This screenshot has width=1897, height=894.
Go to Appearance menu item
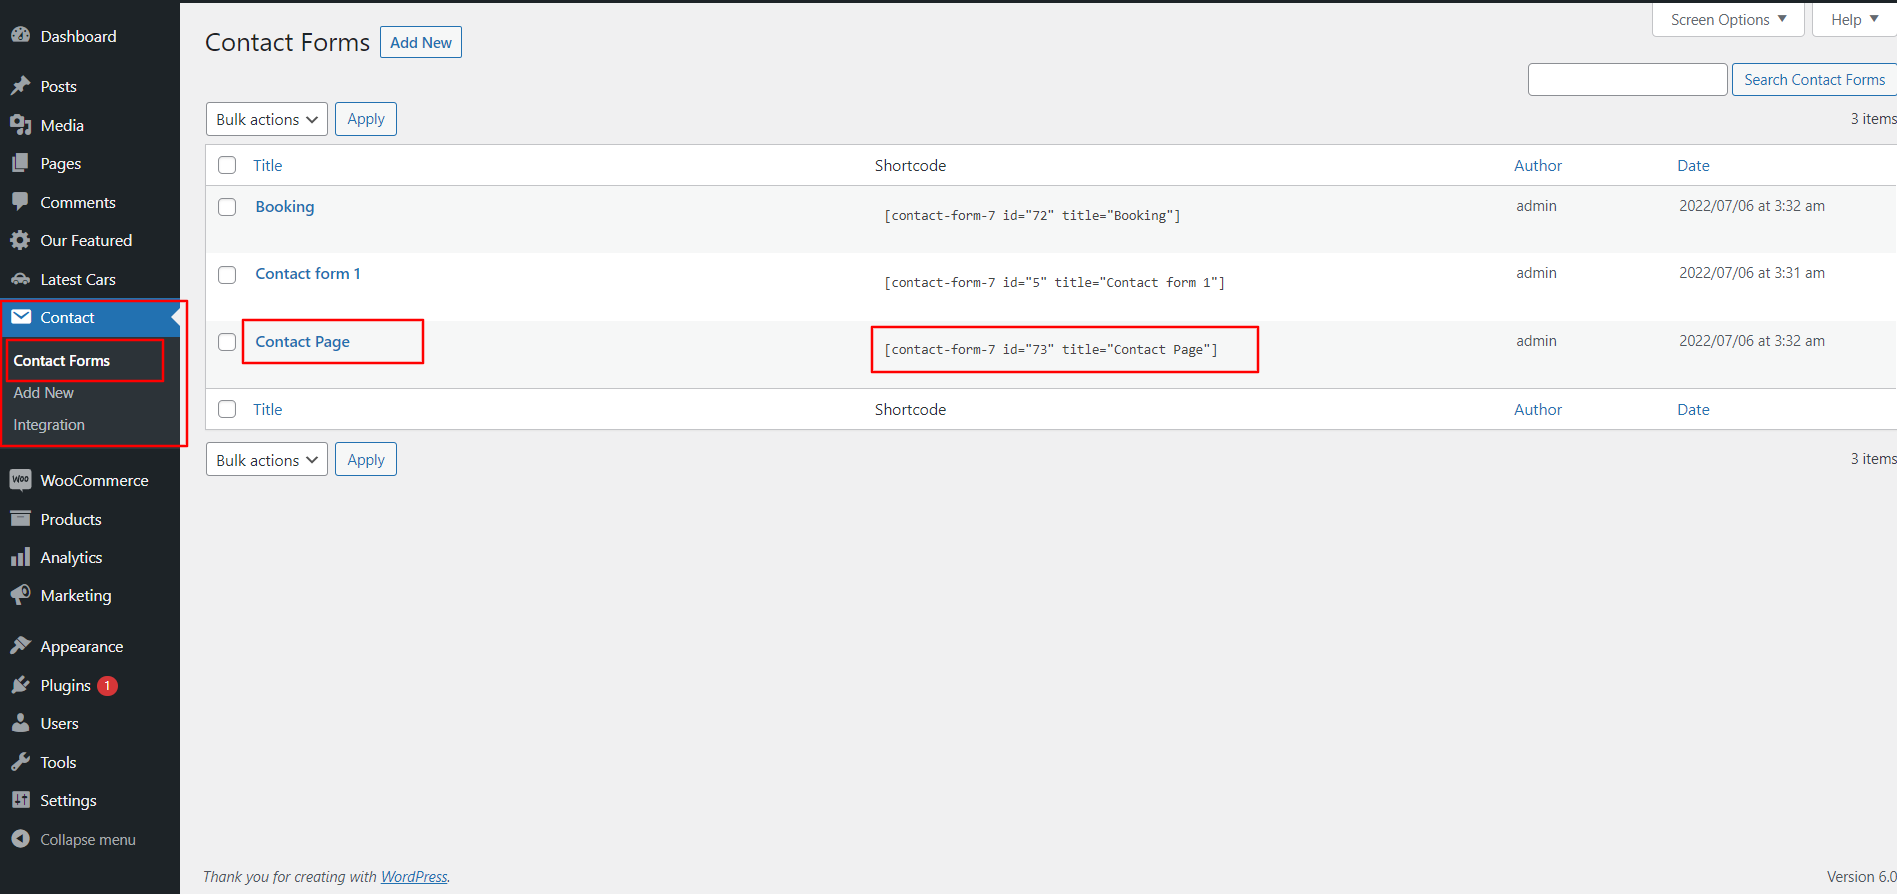point(82,647)
